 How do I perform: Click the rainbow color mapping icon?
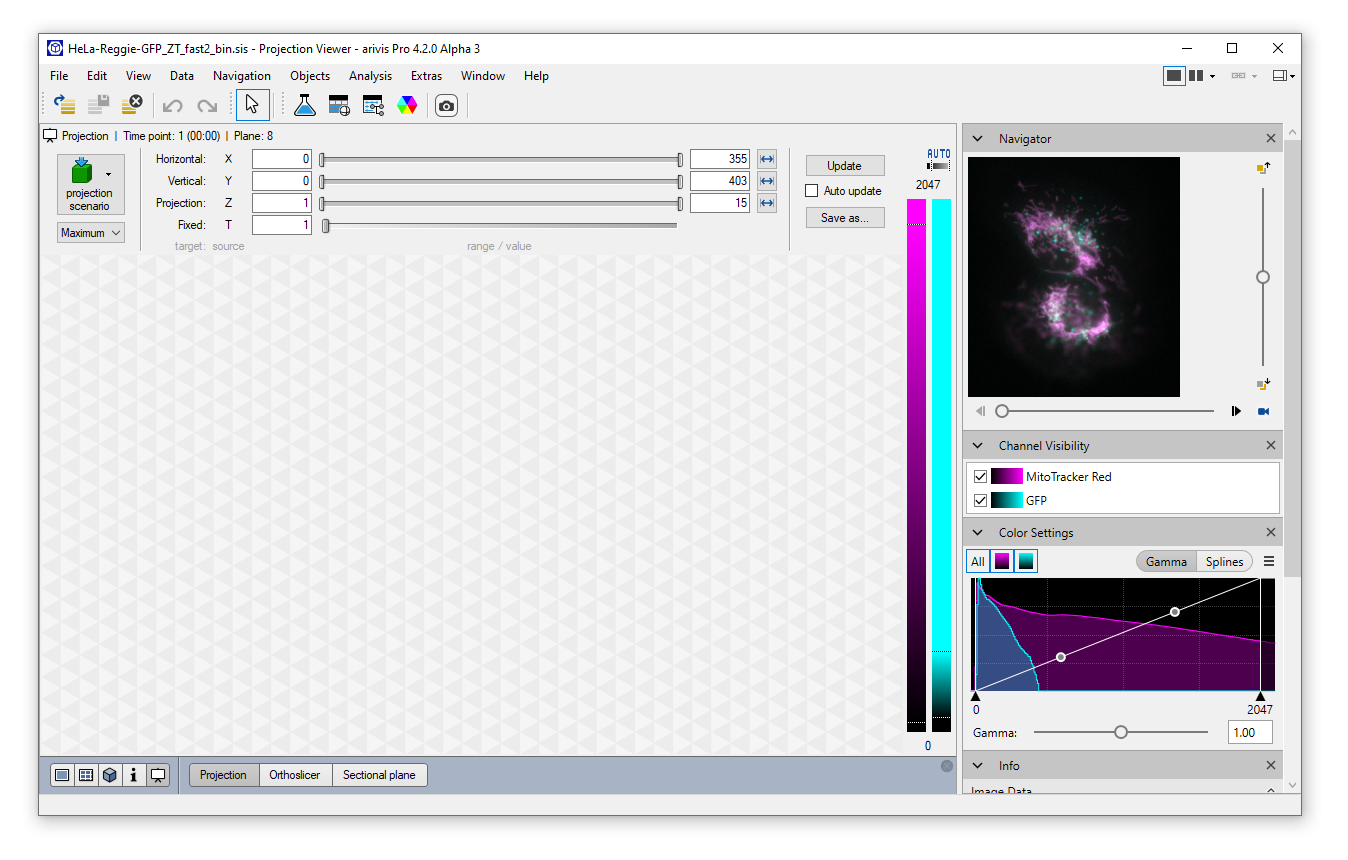pos(407,104)
